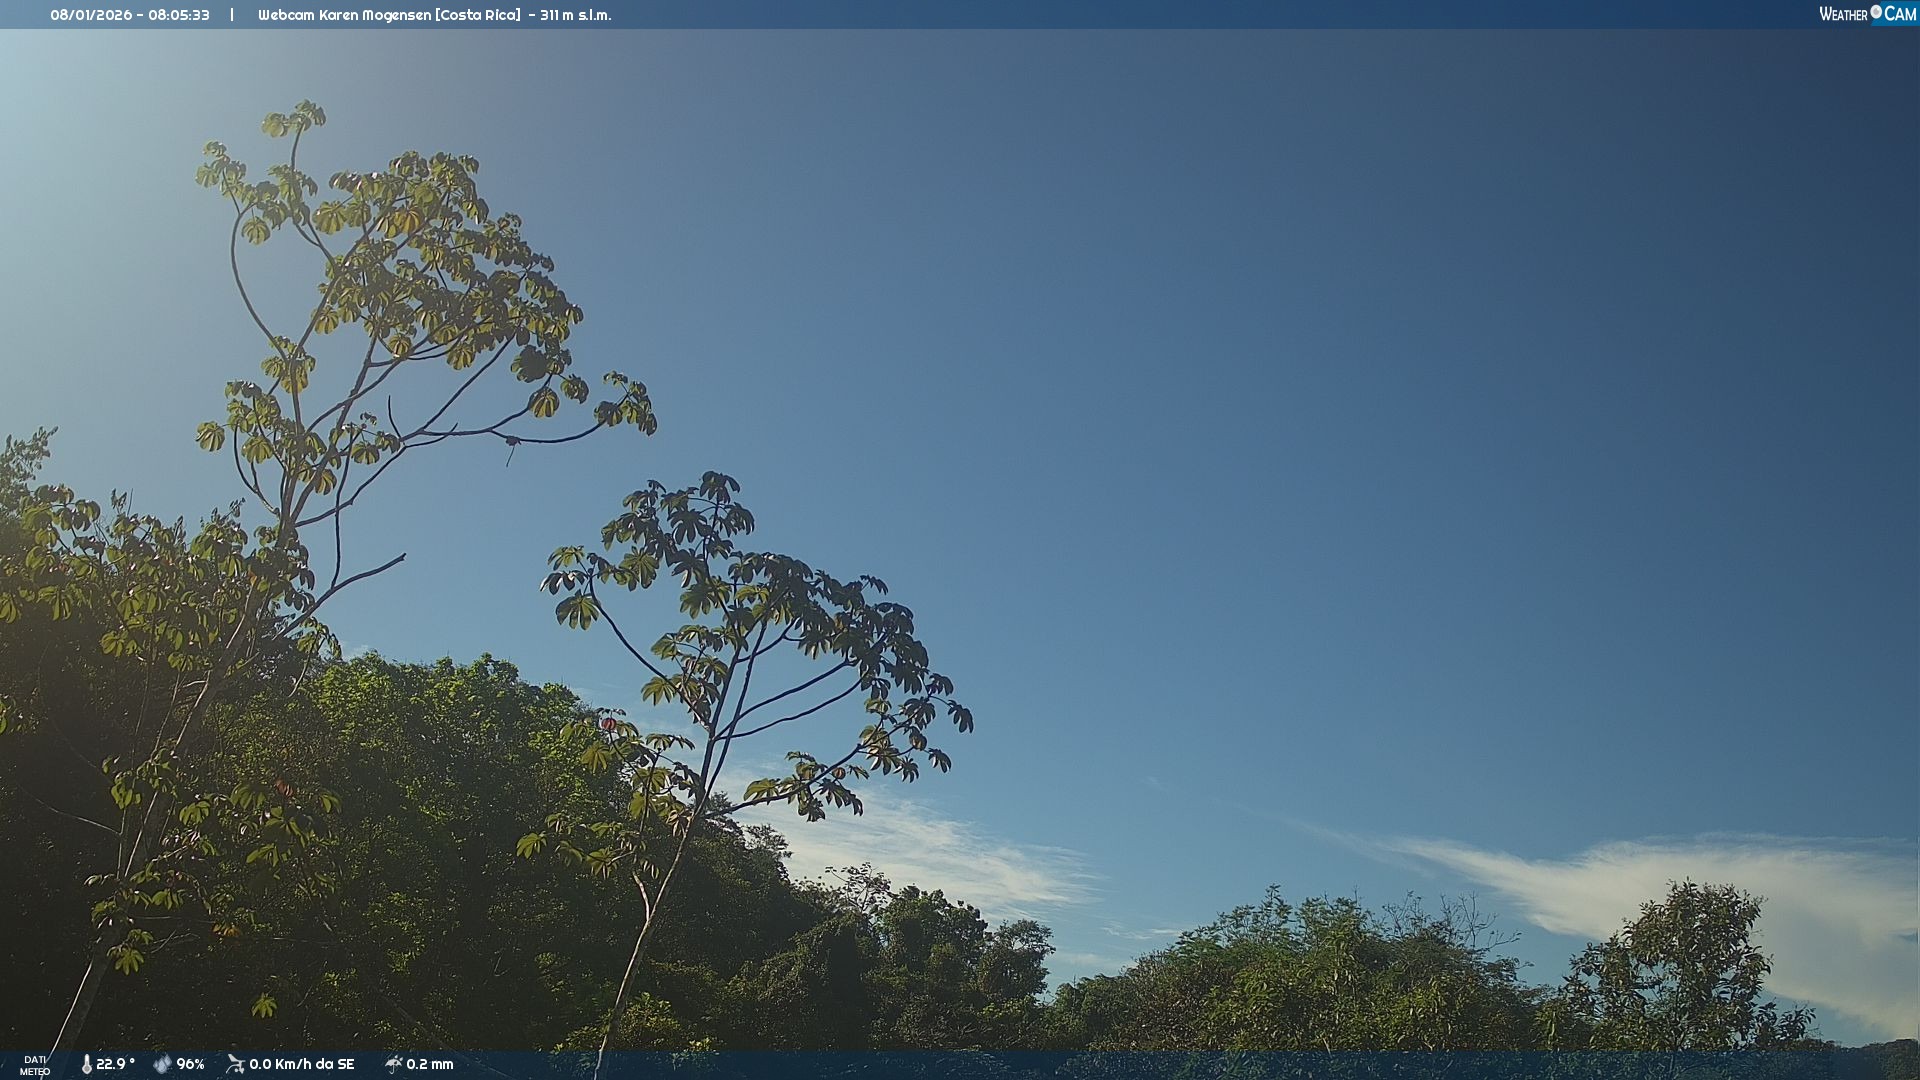Click the 08/01/2026 date stamp
The width and height of the screenshot is (1920, 1080).
click(94, 15)
